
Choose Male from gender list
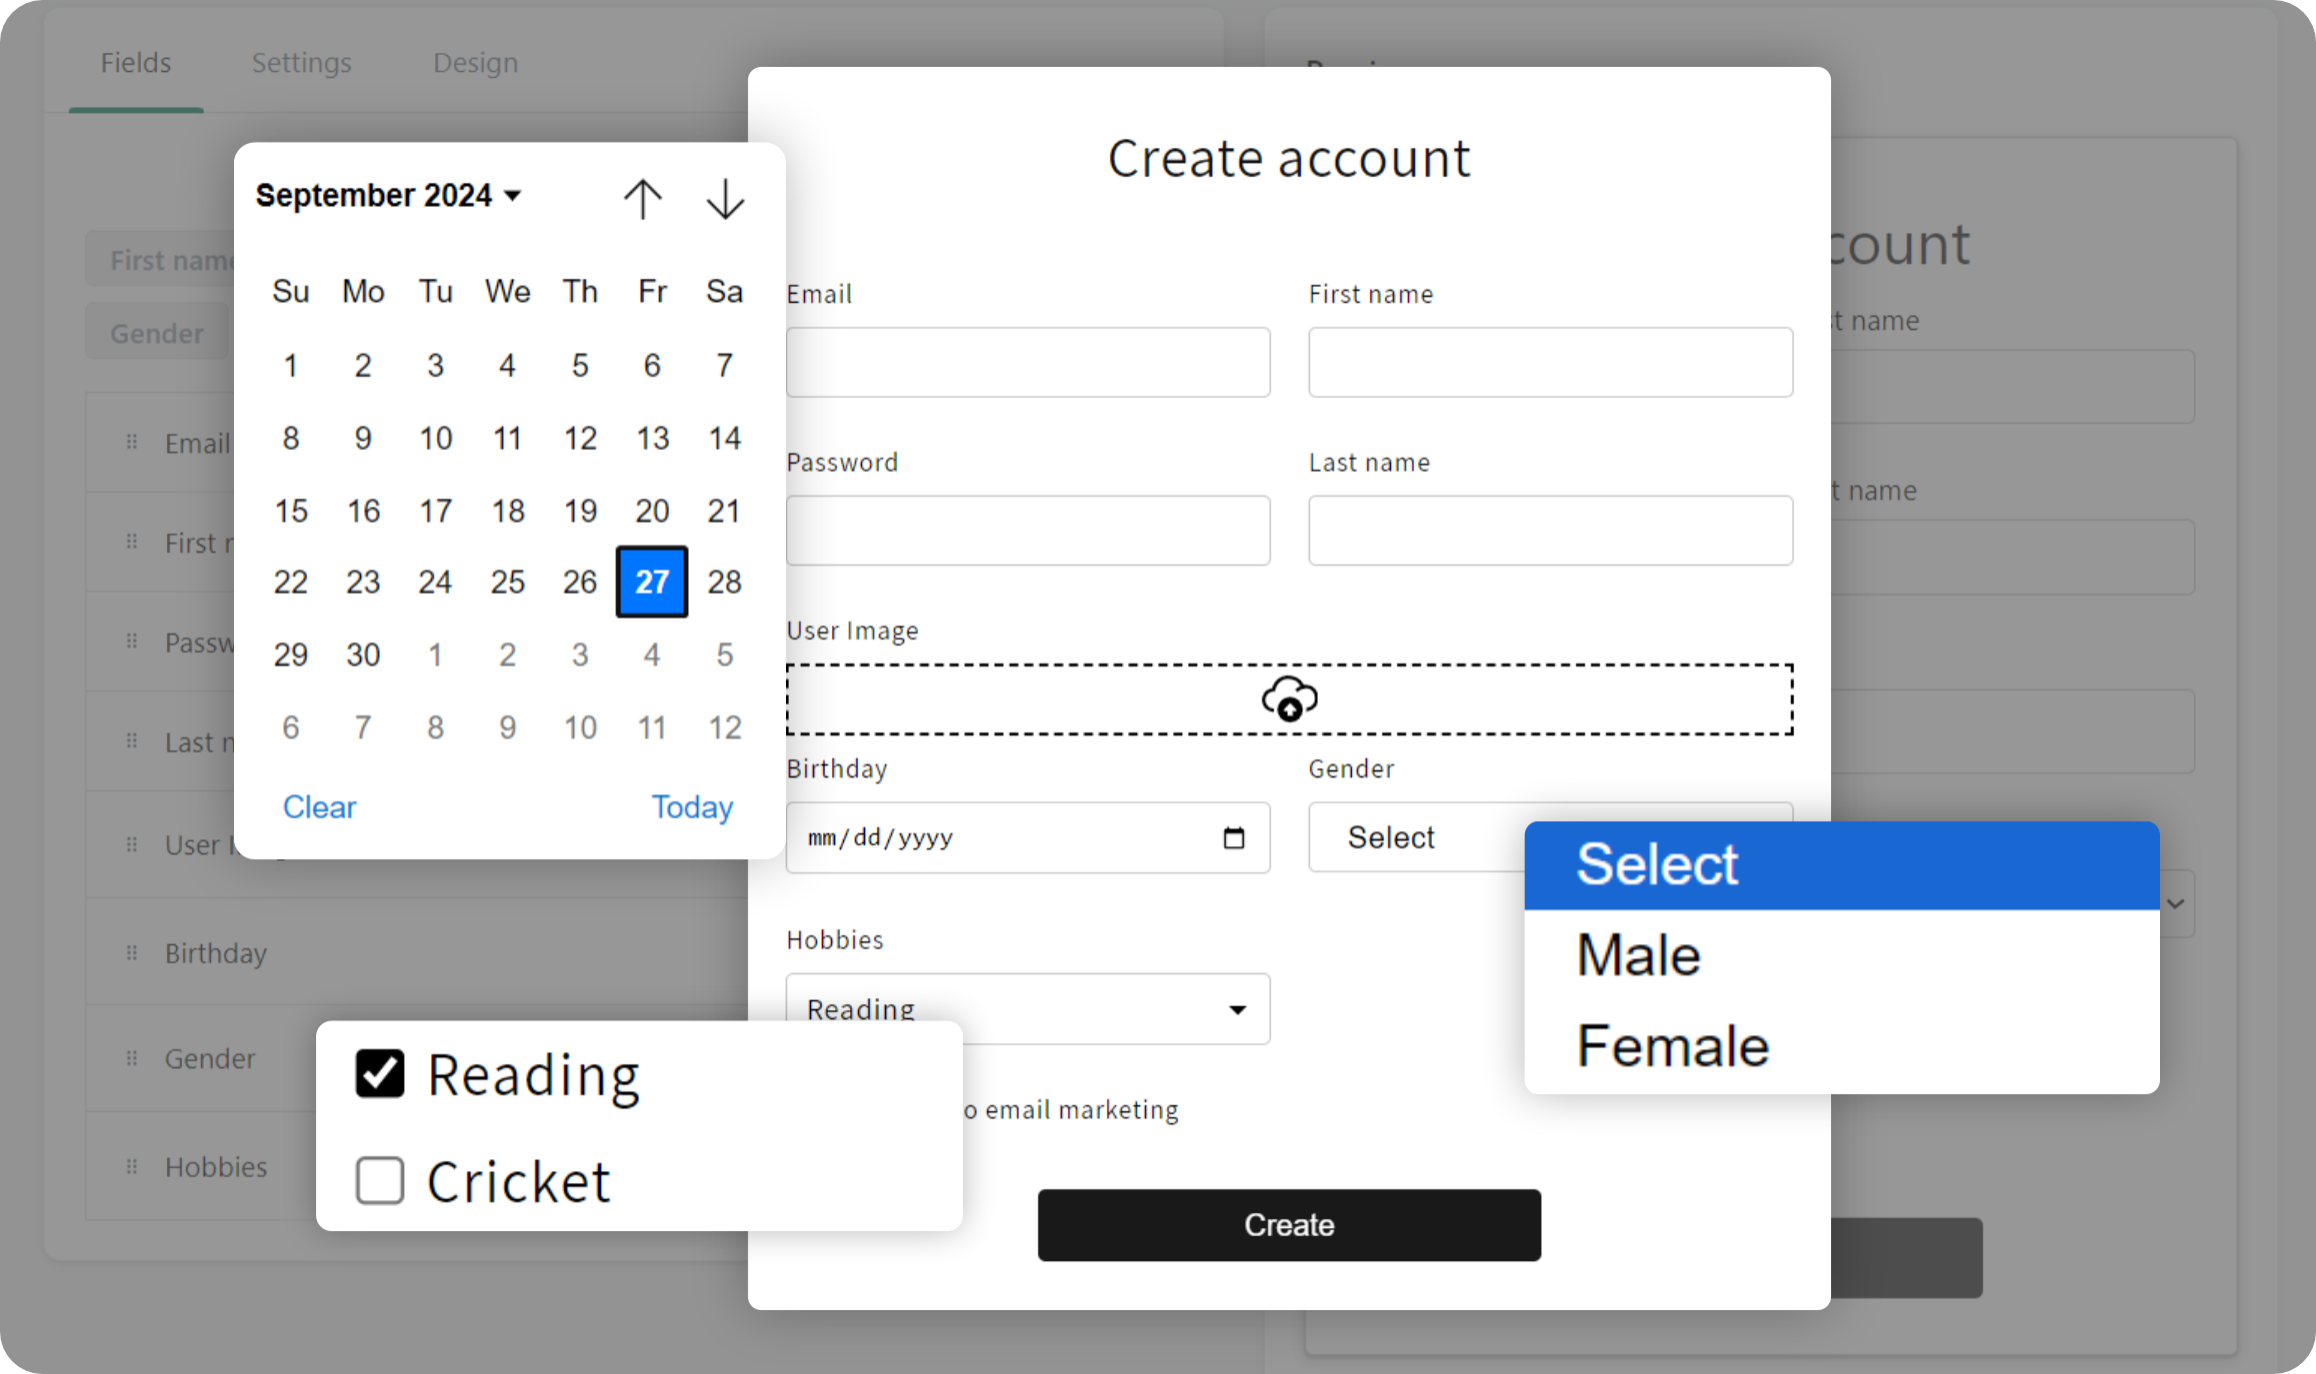click(1841, 955)
